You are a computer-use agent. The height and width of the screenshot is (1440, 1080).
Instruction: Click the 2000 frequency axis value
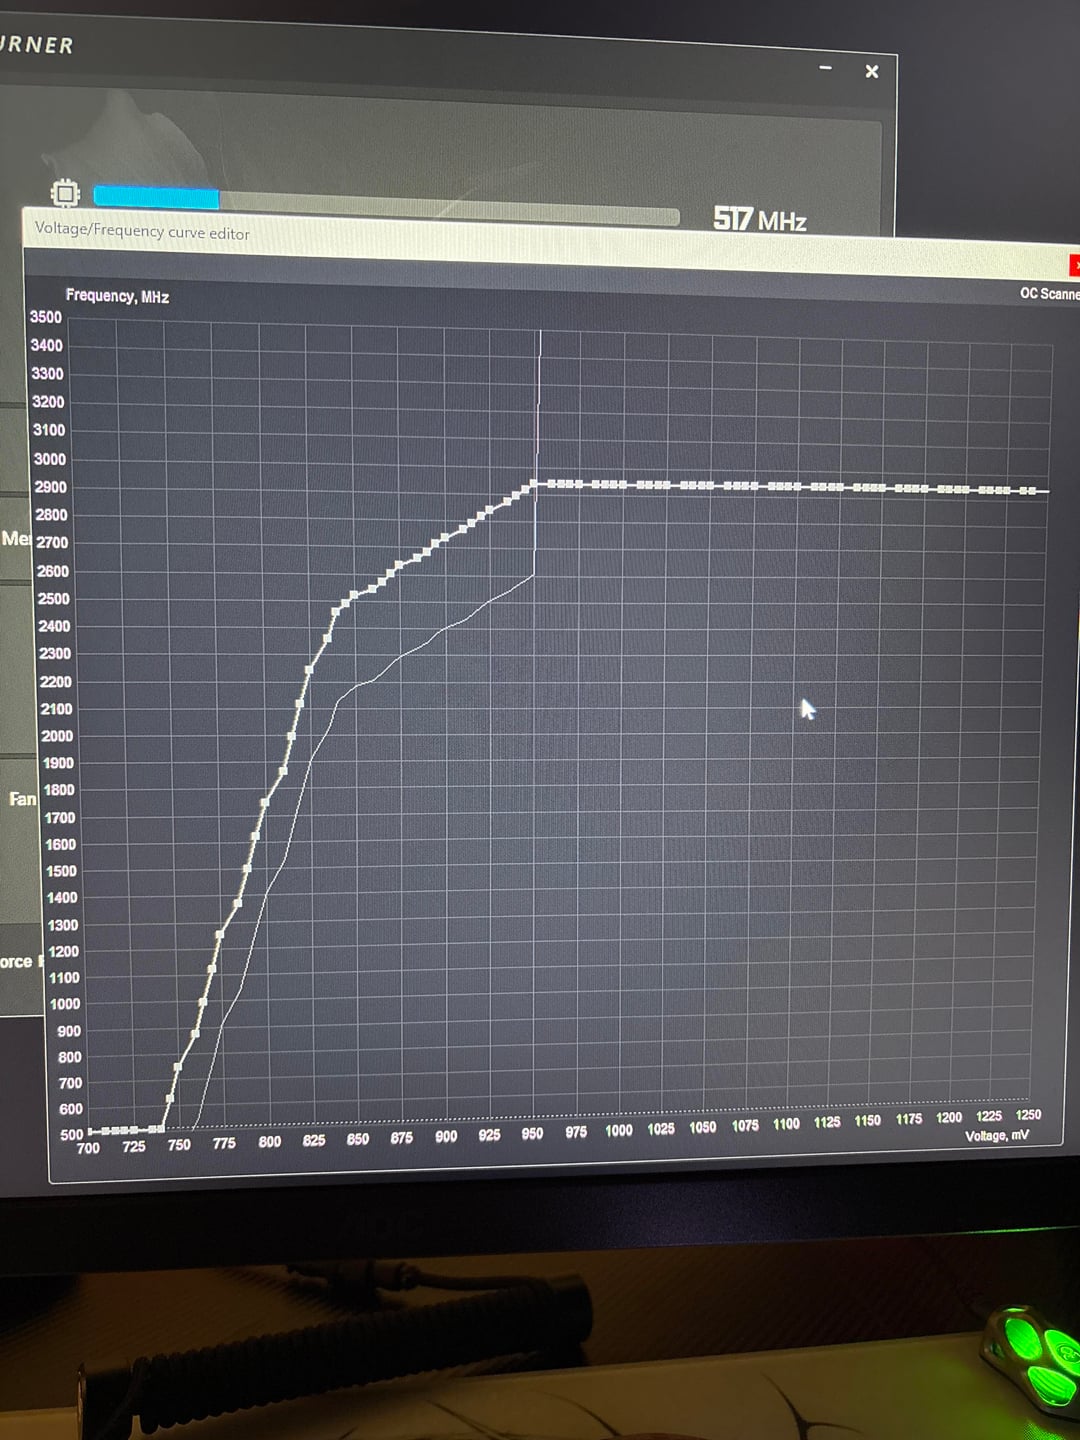coord(56,735)
